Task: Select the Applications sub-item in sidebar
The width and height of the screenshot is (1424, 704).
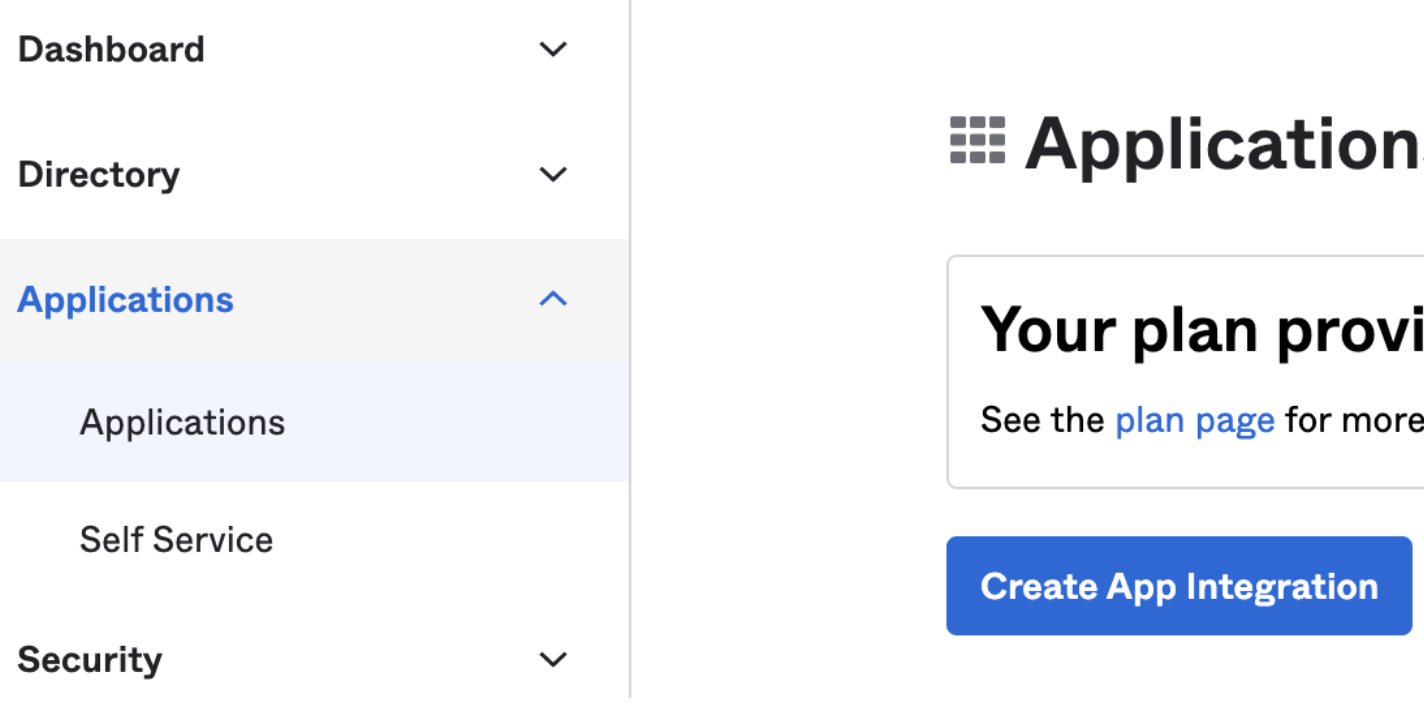Action: pos(183,423)
